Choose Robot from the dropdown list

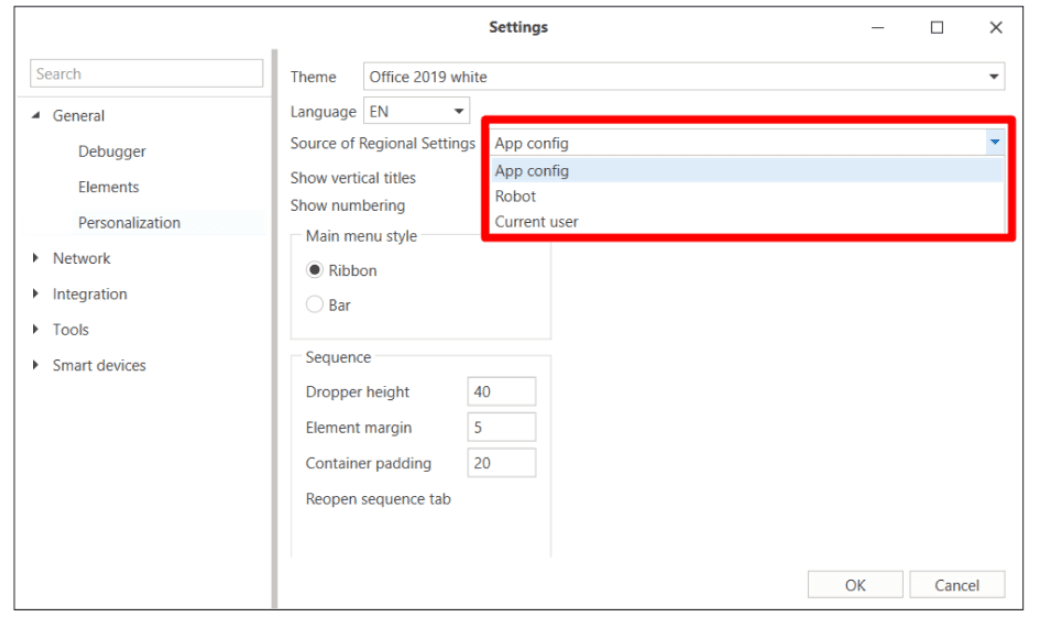516,196
